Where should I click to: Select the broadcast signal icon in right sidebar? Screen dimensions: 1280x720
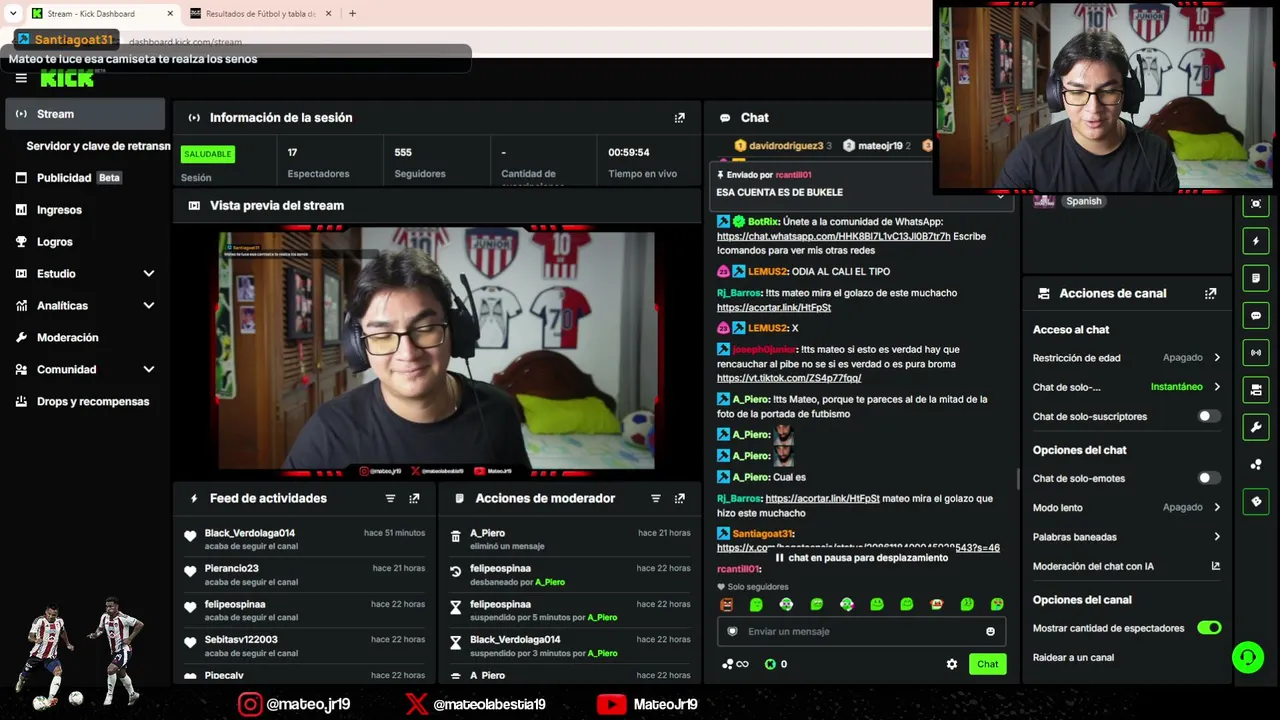[1256, 353]
